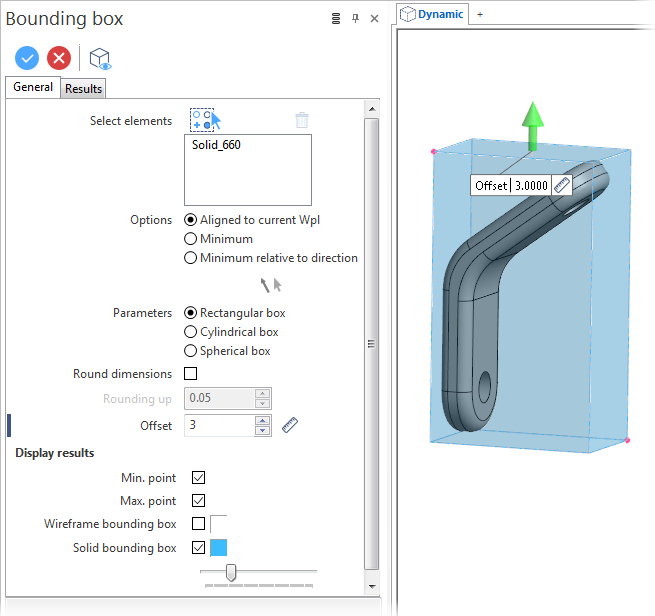Increase Rounding up value with up arrow
The width and height of the screenshot is (655, 616).
262,393
